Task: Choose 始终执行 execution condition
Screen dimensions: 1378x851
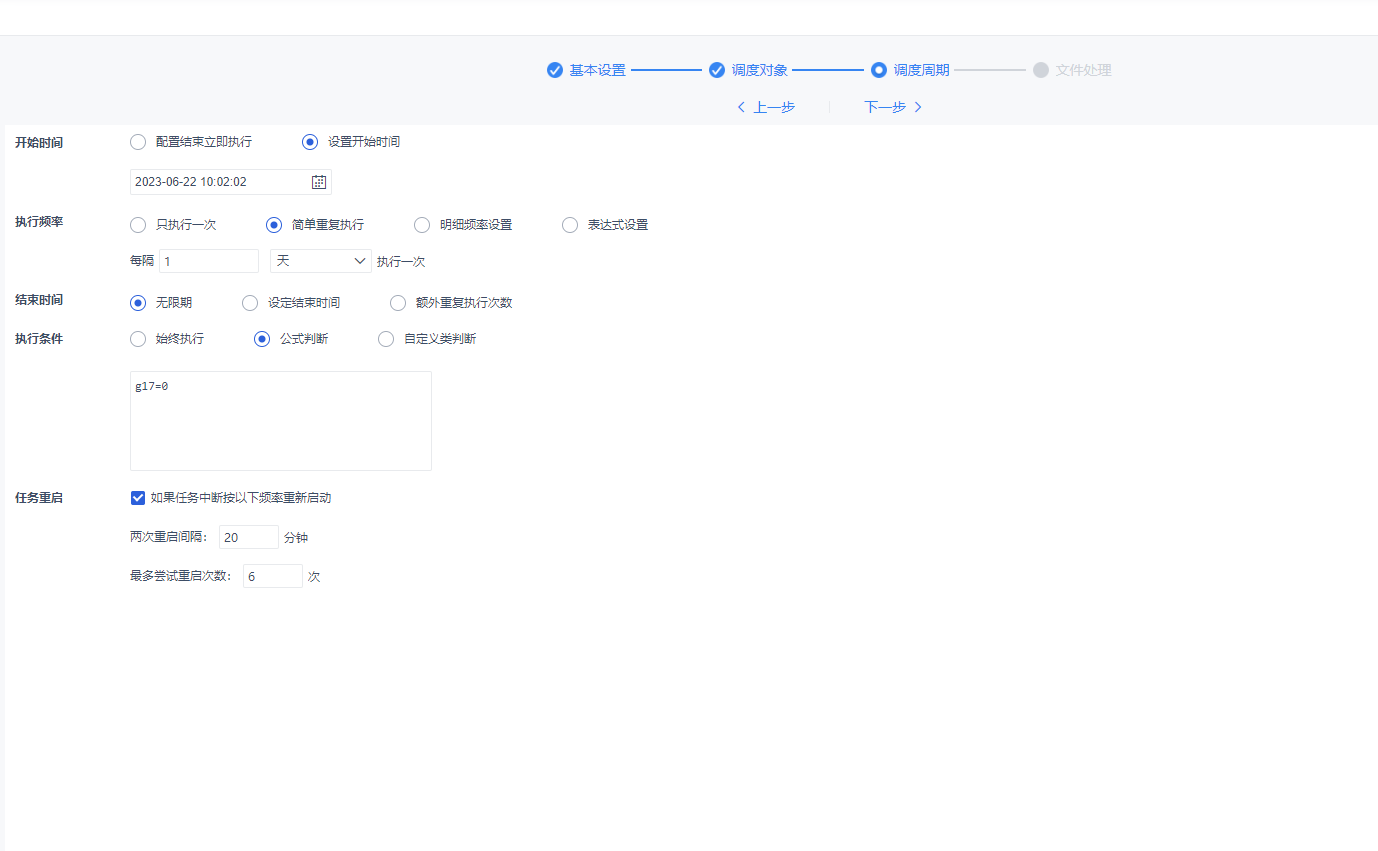Action: pos(138,339)
